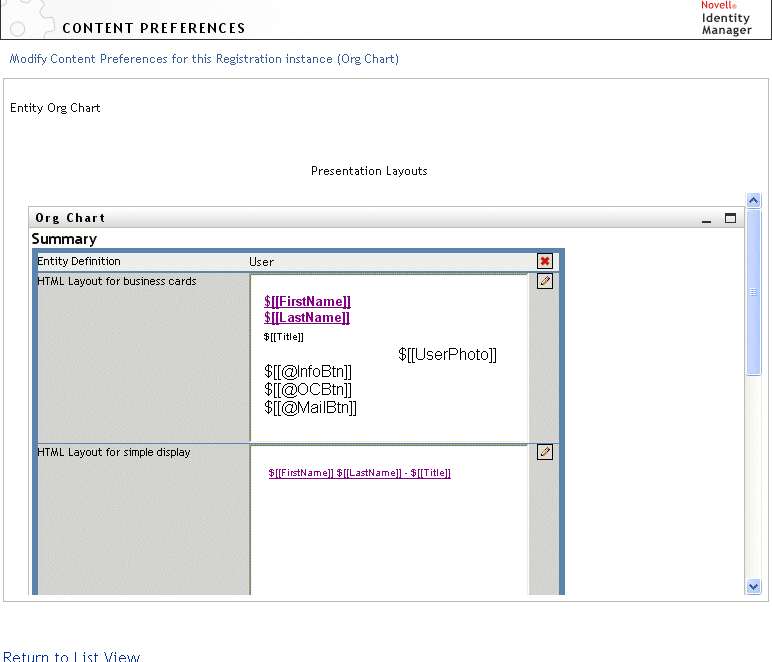The image size is (772, 662).
Task: Click the vertical scrollbar thumb
Action: pyautogui.click(x=753, y=292)
